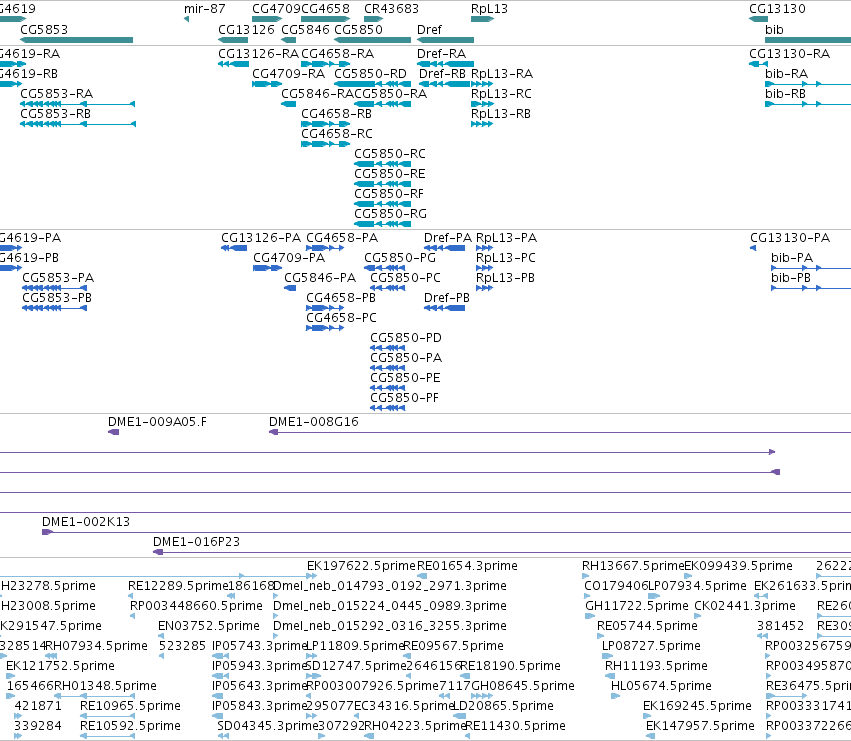Click protein CG5853-PA label
The image size is (851, 741).
click(58, 278)
